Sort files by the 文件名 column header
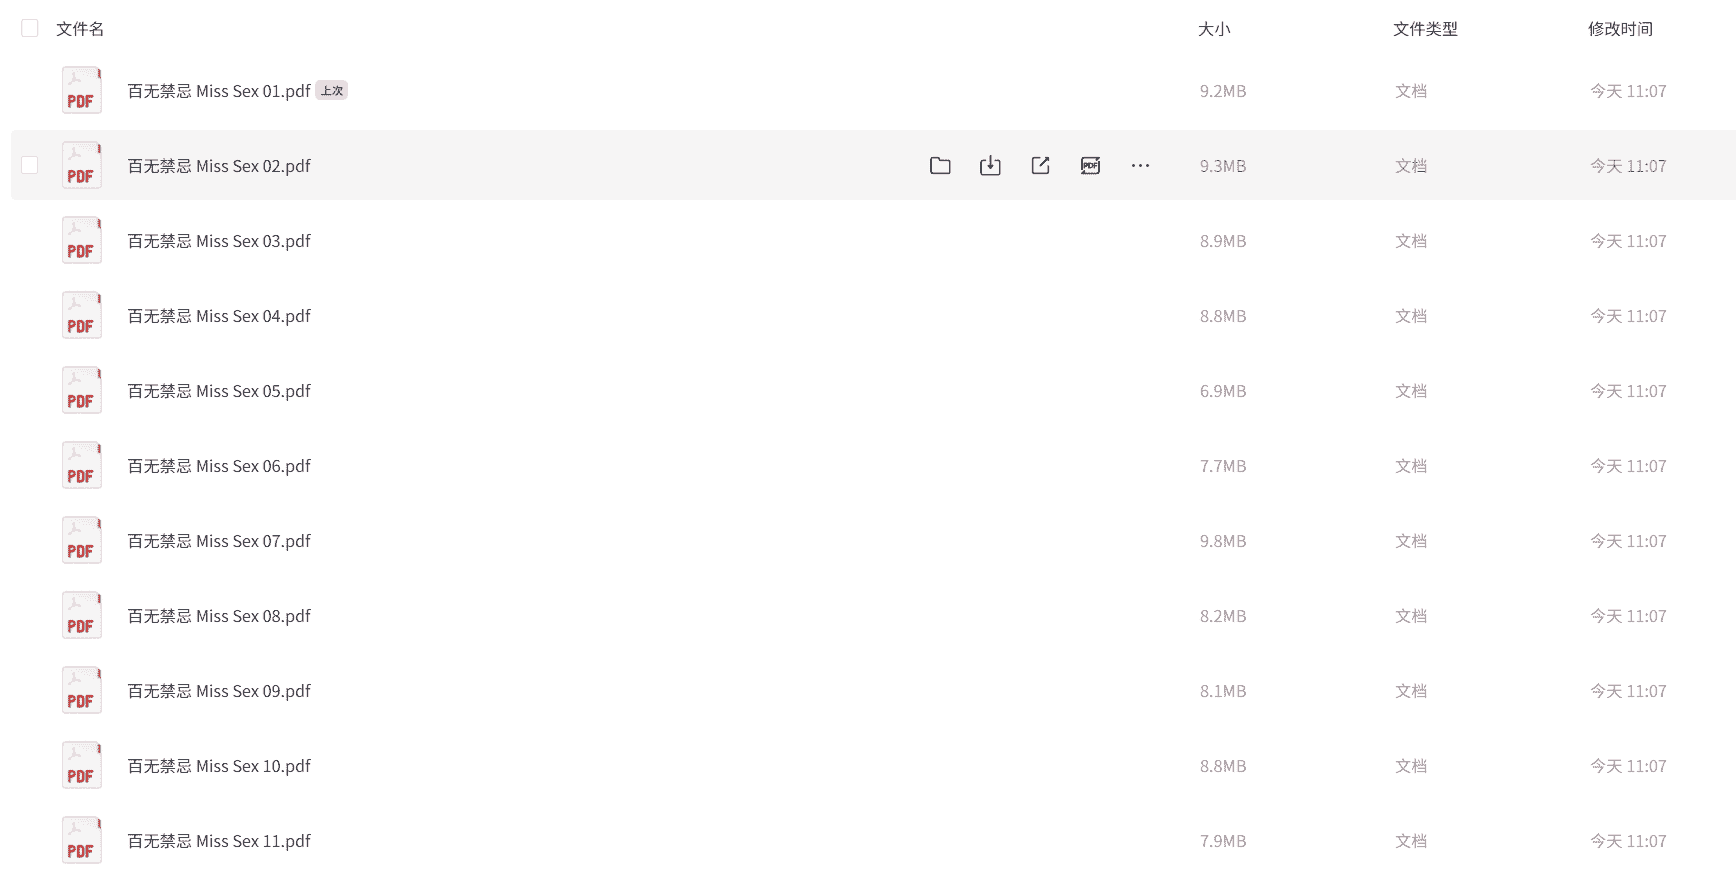This screenshot has height=880, width=1736. 80,29
